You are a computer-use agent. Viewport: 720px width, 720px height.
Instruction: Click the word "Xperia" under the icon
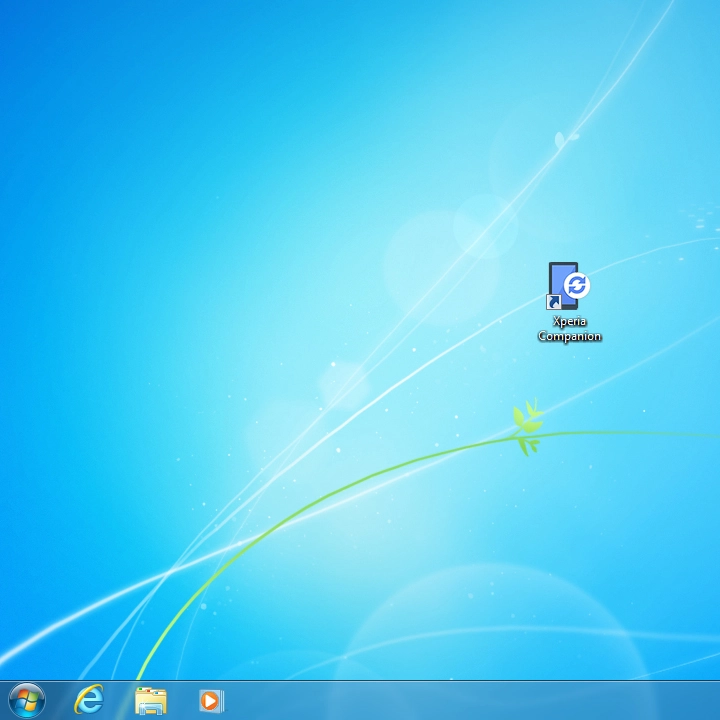coord(569,322)
